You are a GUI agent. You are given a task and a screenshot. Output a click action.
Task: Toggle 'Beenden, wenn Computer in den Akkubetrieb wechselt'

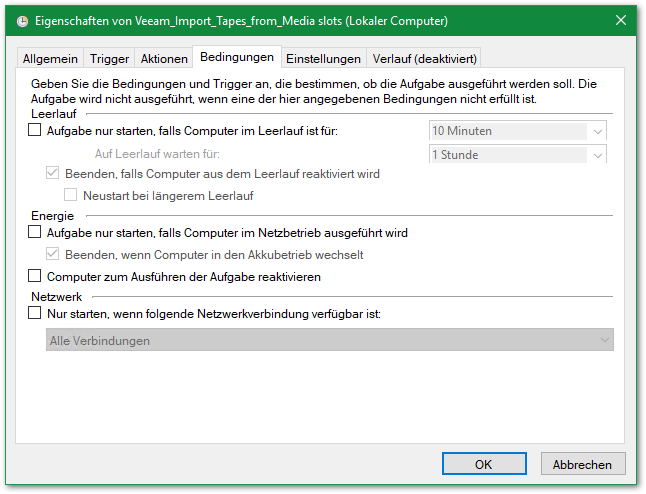[x=53, y=255]
